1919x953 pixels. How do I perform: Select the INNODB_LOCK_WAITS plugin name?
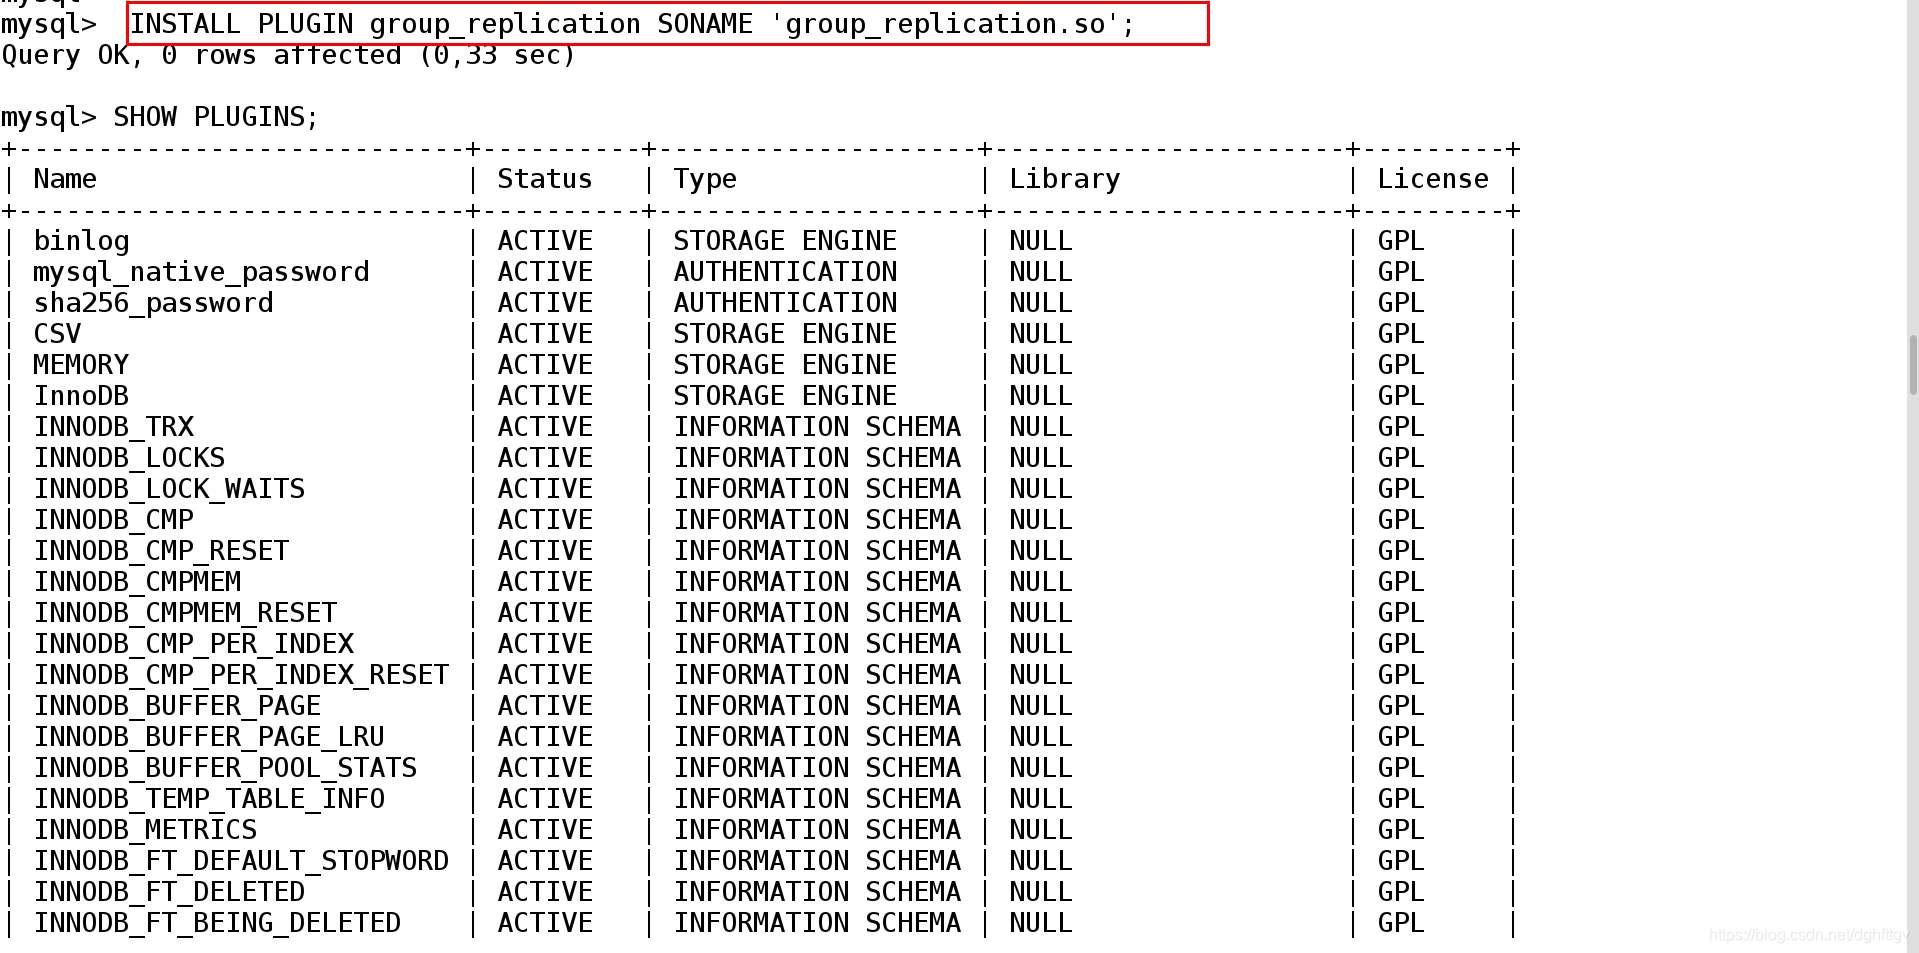coord(169,489)
